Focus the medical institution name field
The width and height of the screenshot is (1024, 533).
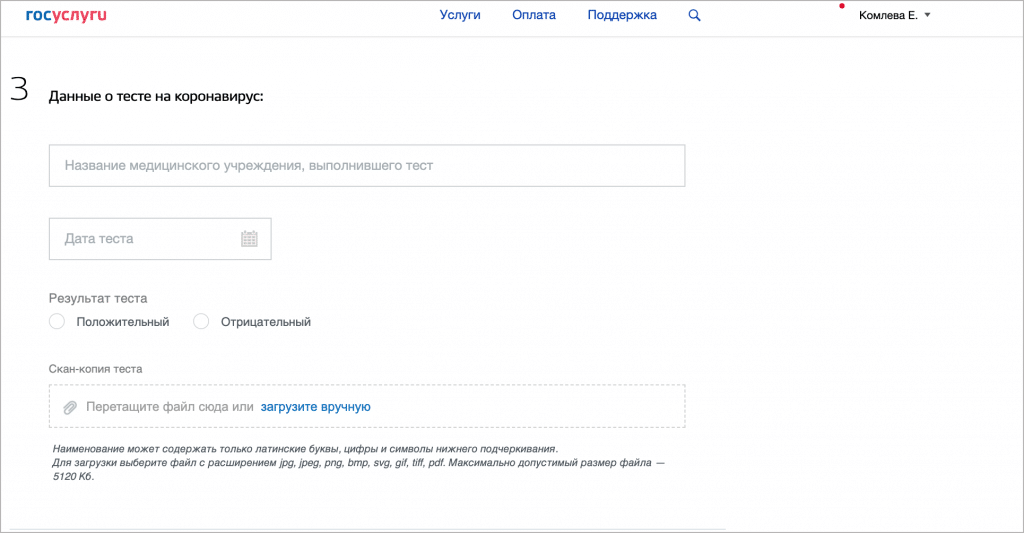point(367,166)
